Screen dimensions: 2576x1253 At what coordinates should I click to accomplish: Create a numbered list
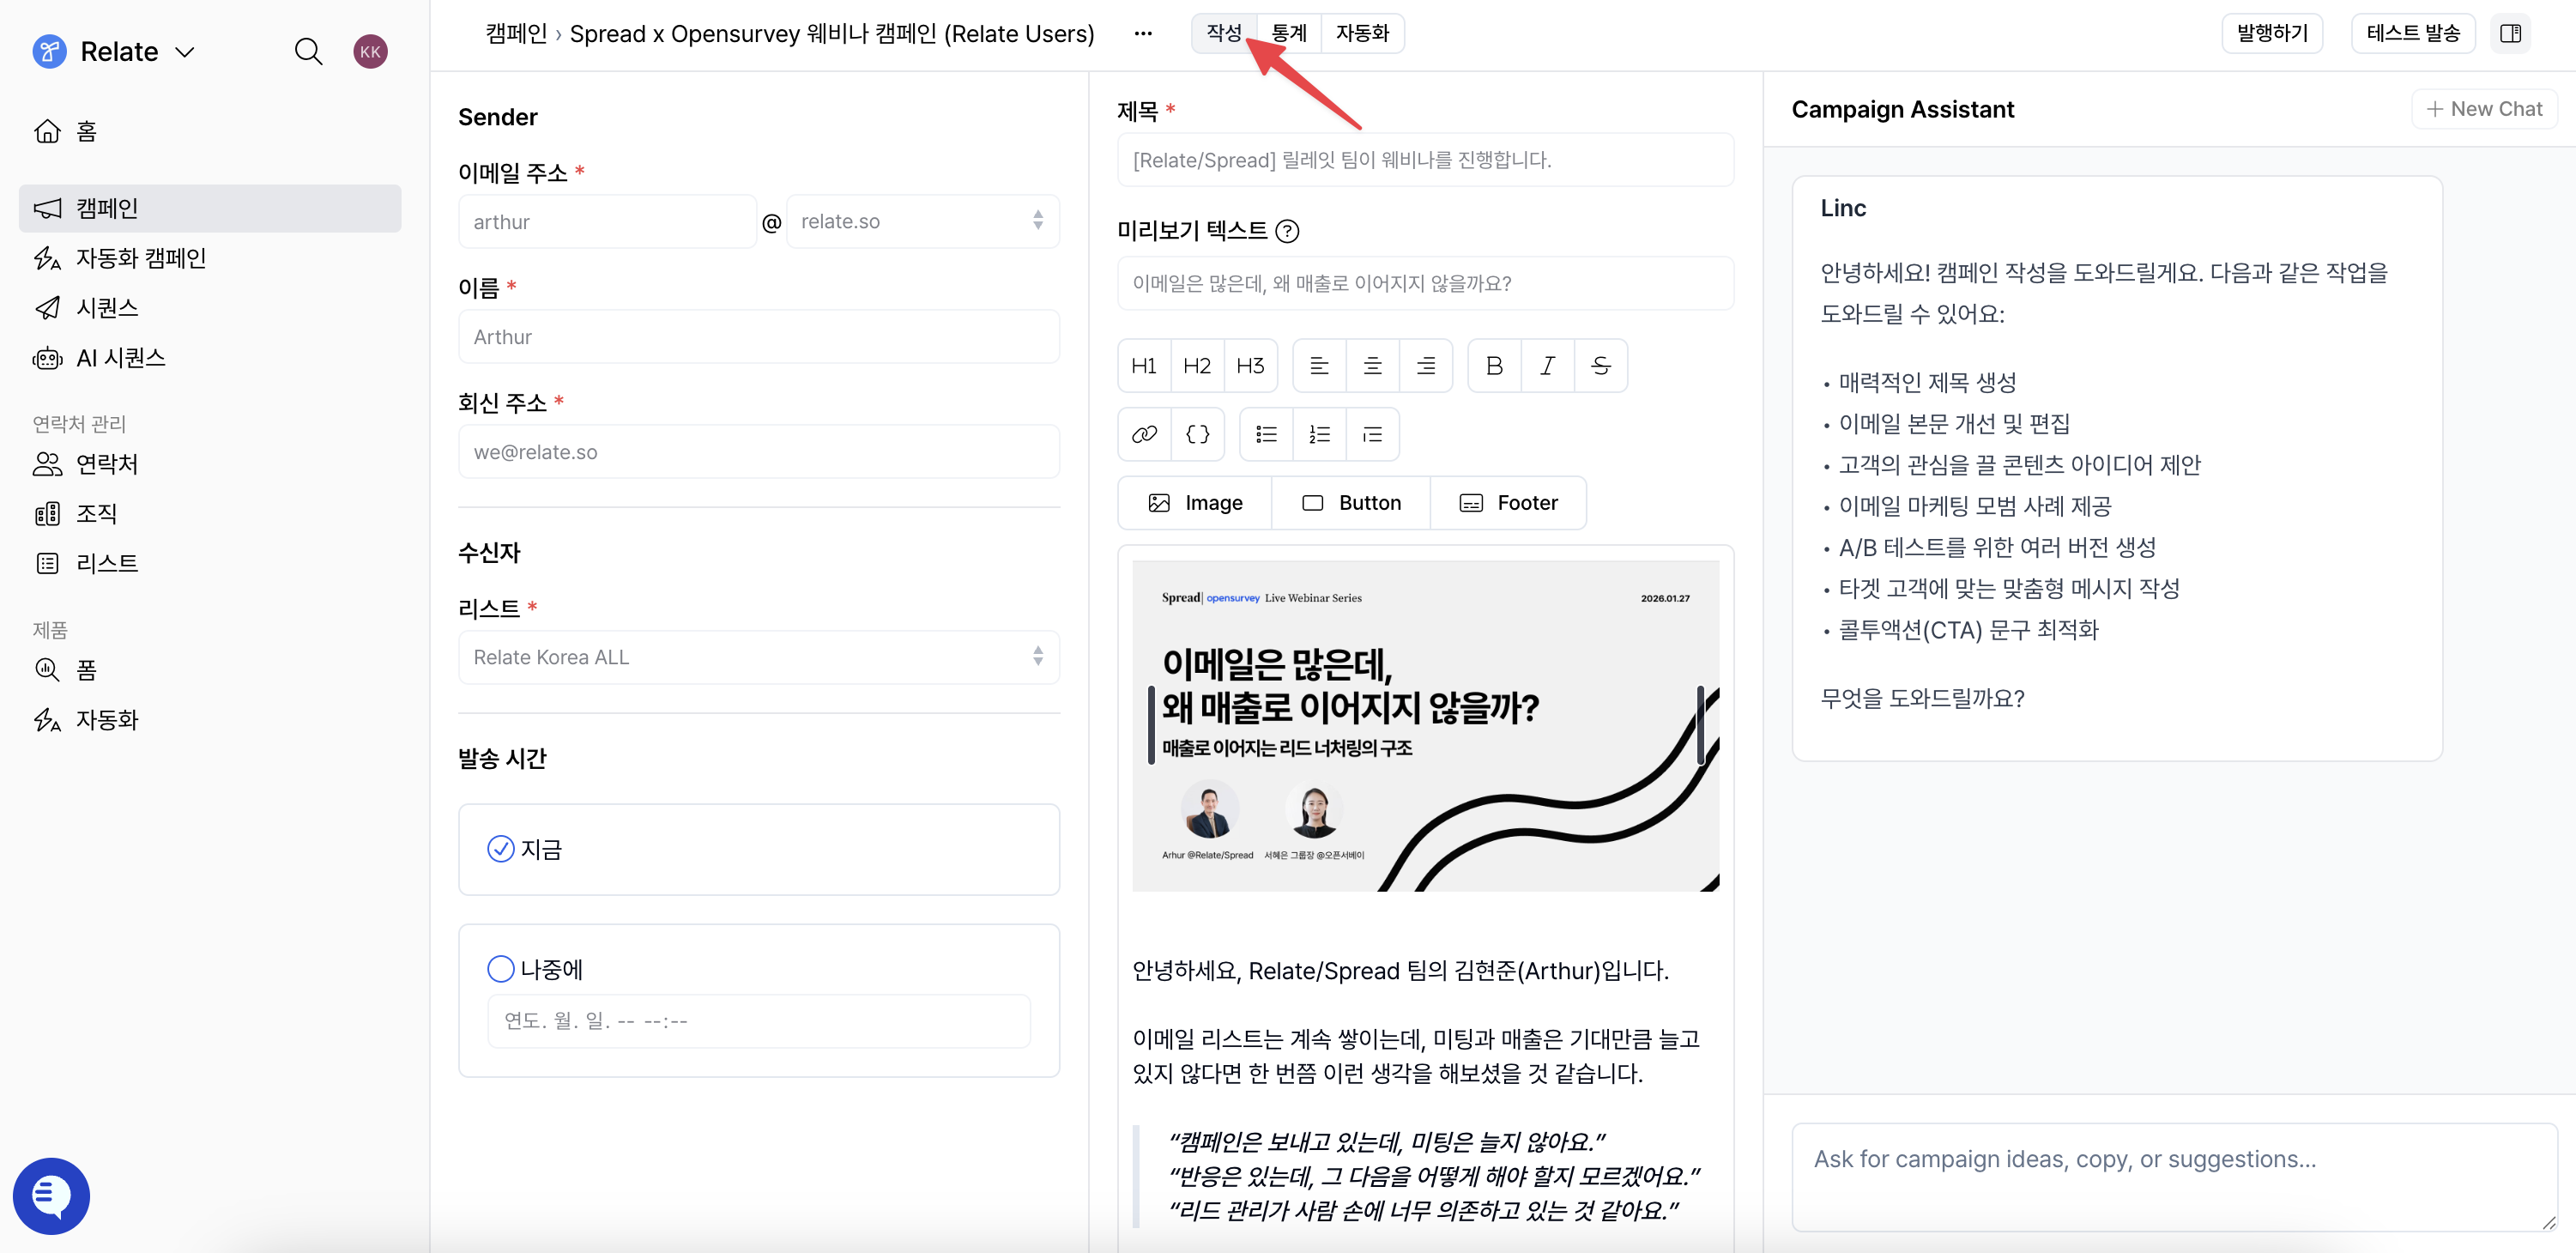(x=1319, y=434)
